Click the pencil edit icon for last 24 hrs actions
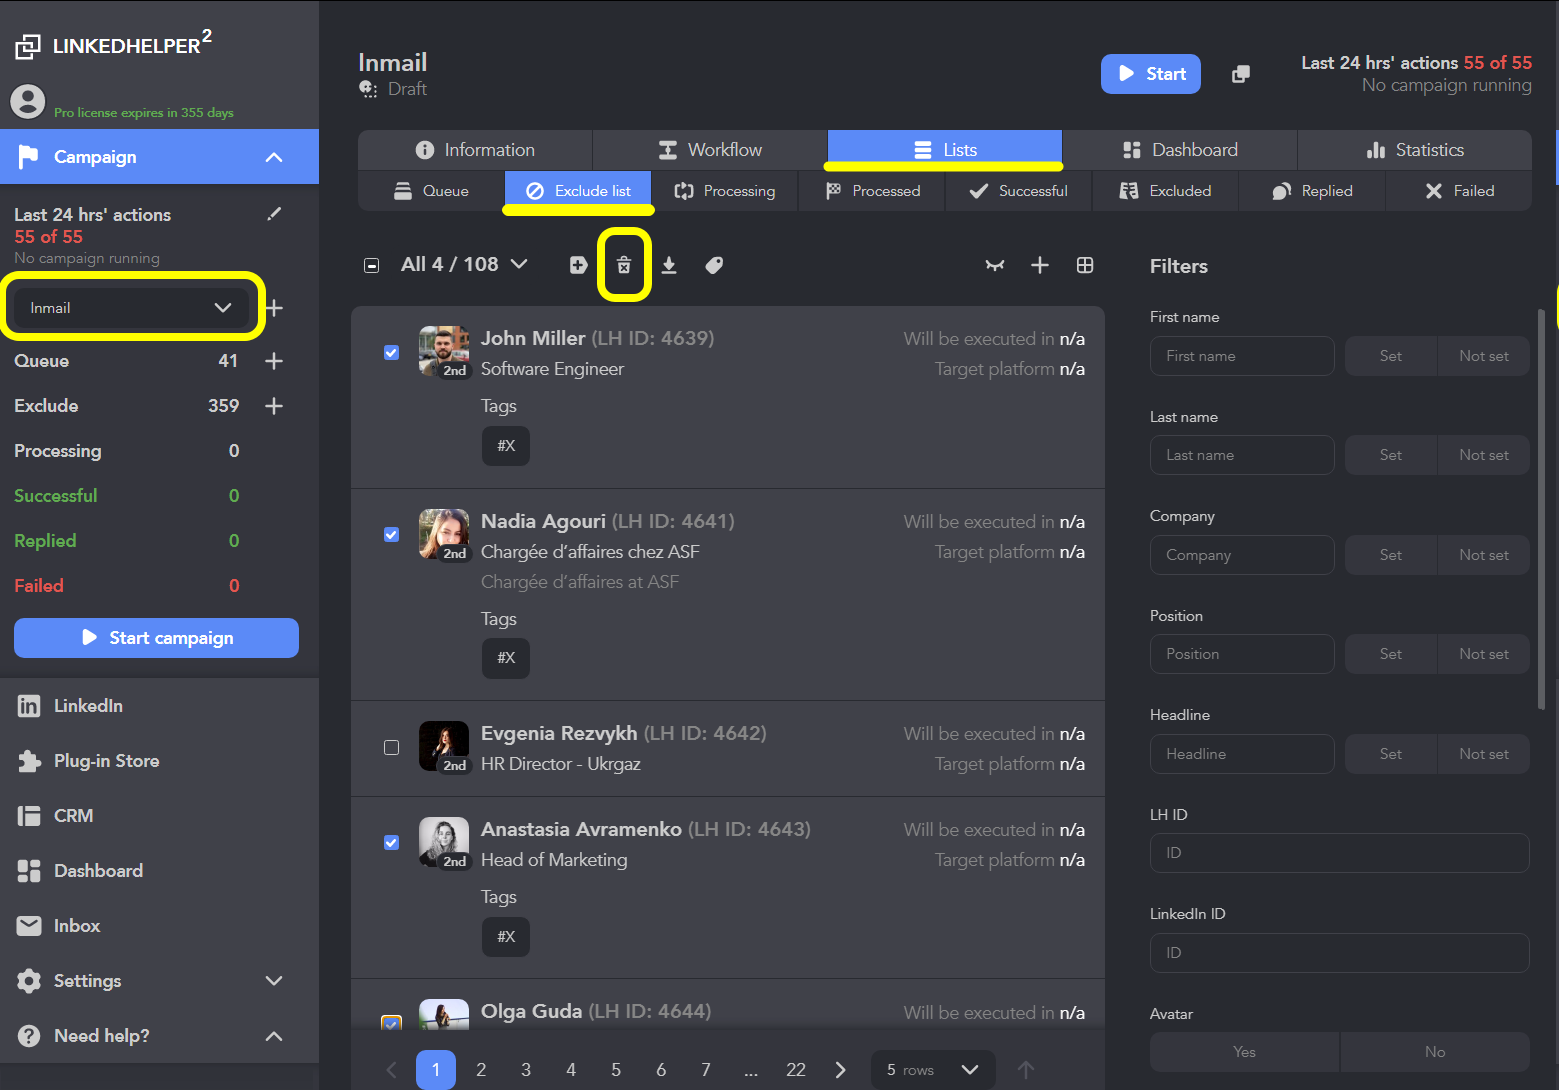Viewport: 1559px width, 1090px height. (x=274, y=214)
